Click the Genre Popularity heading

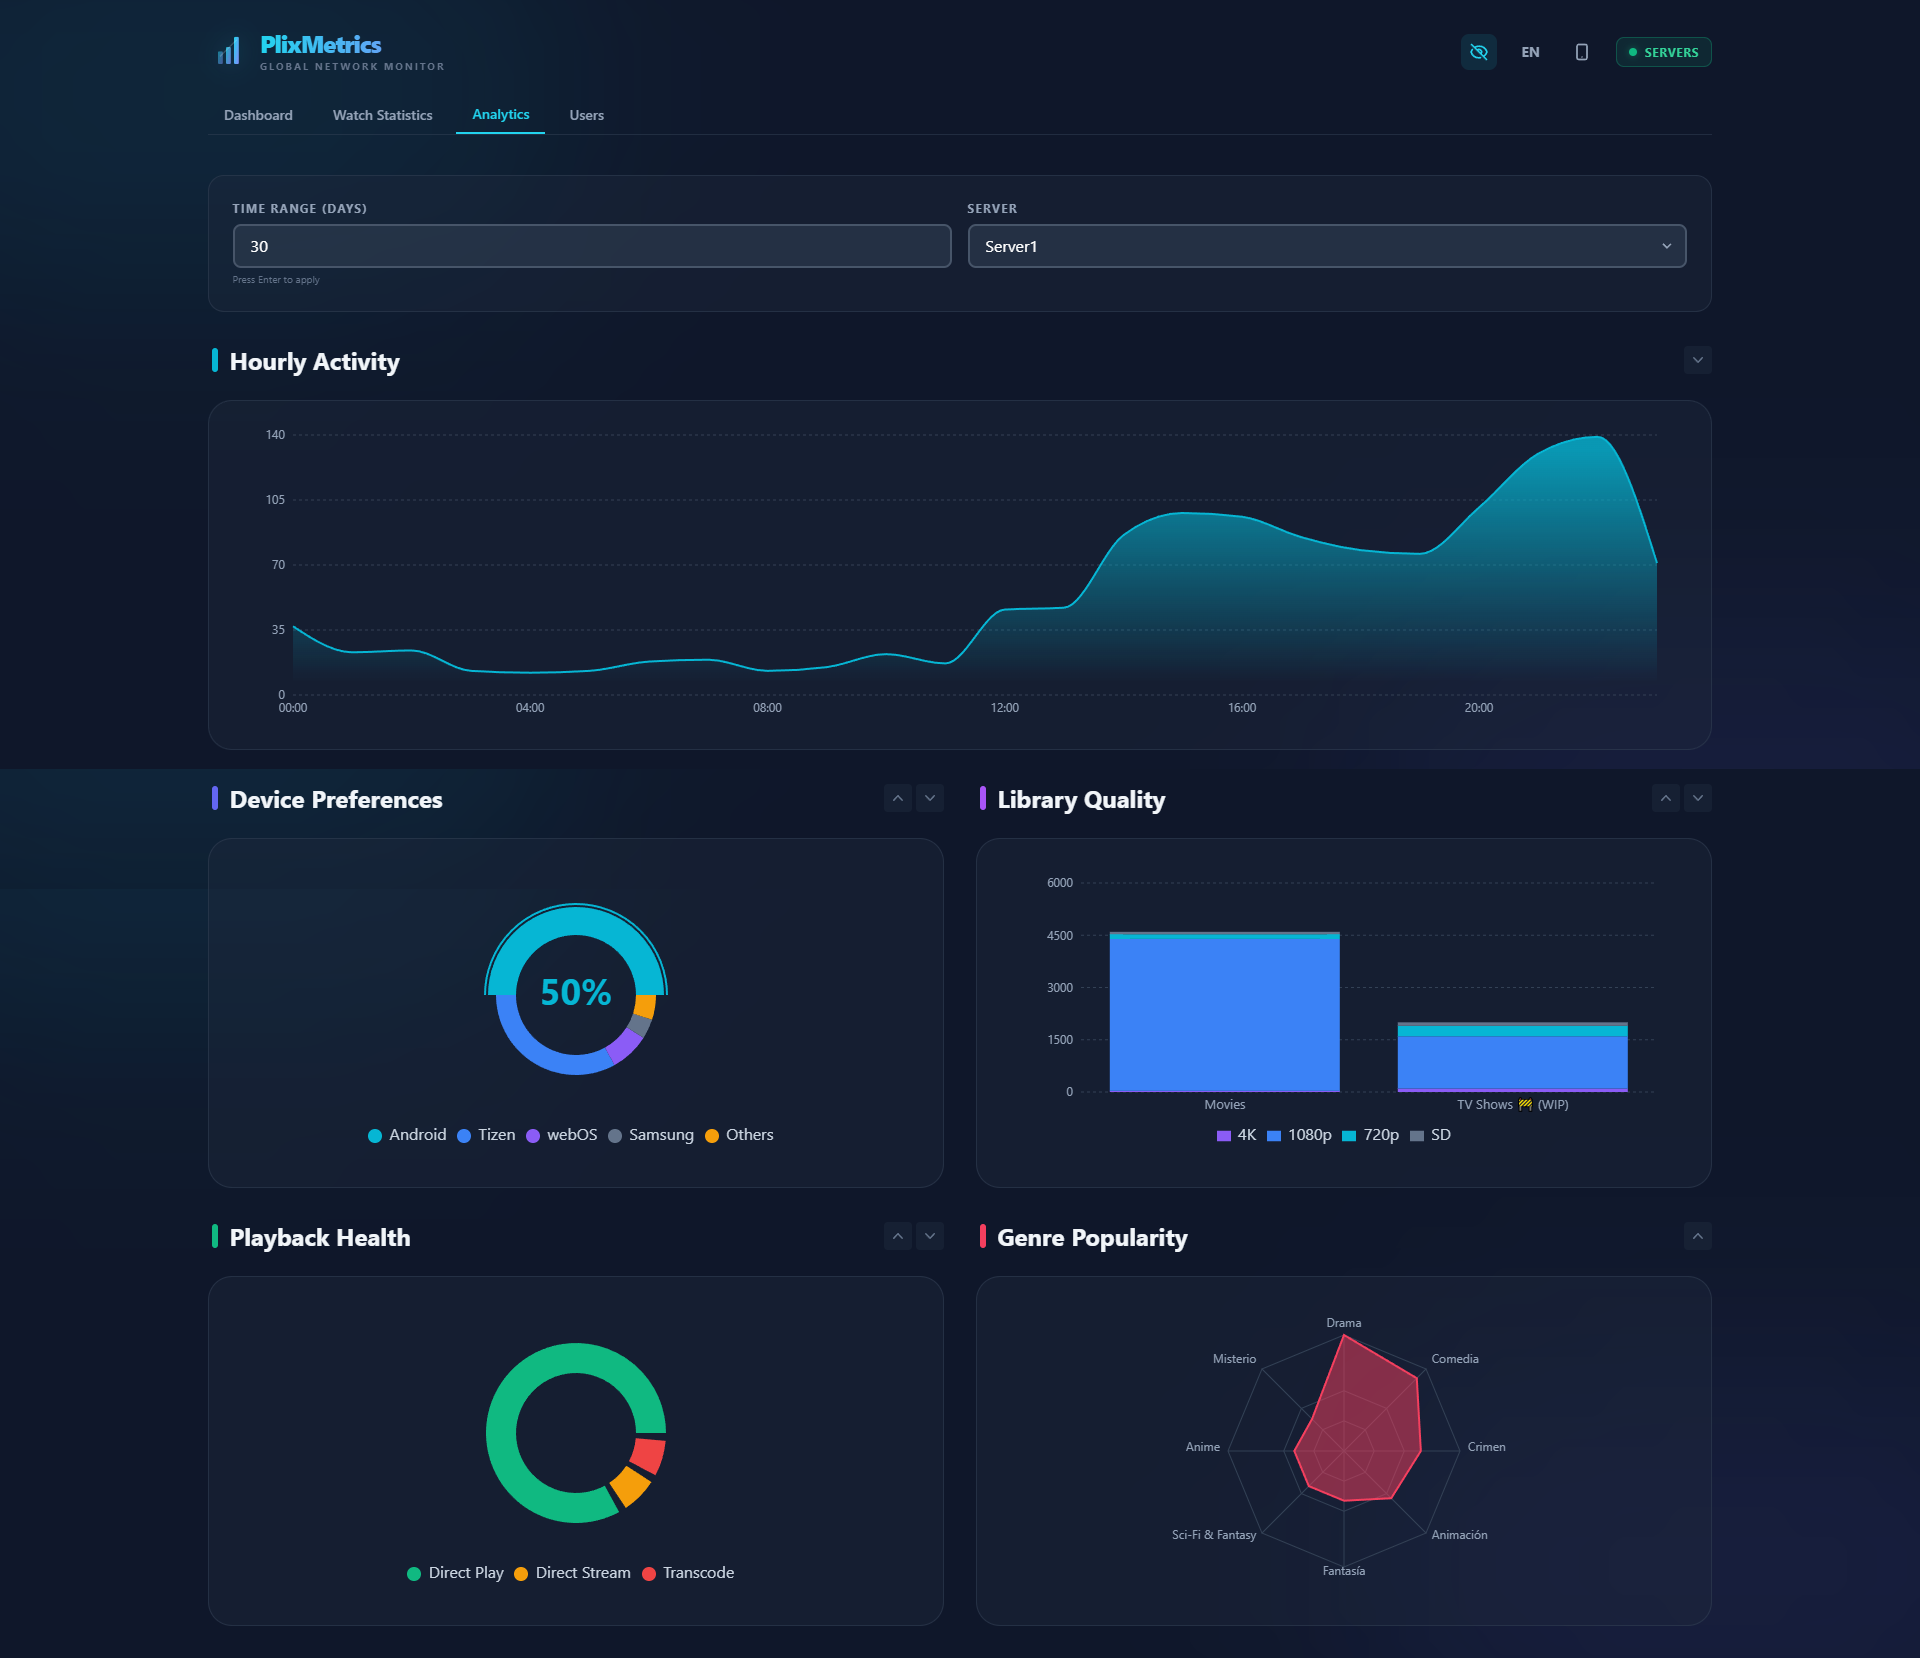tap(1092, 1238)
